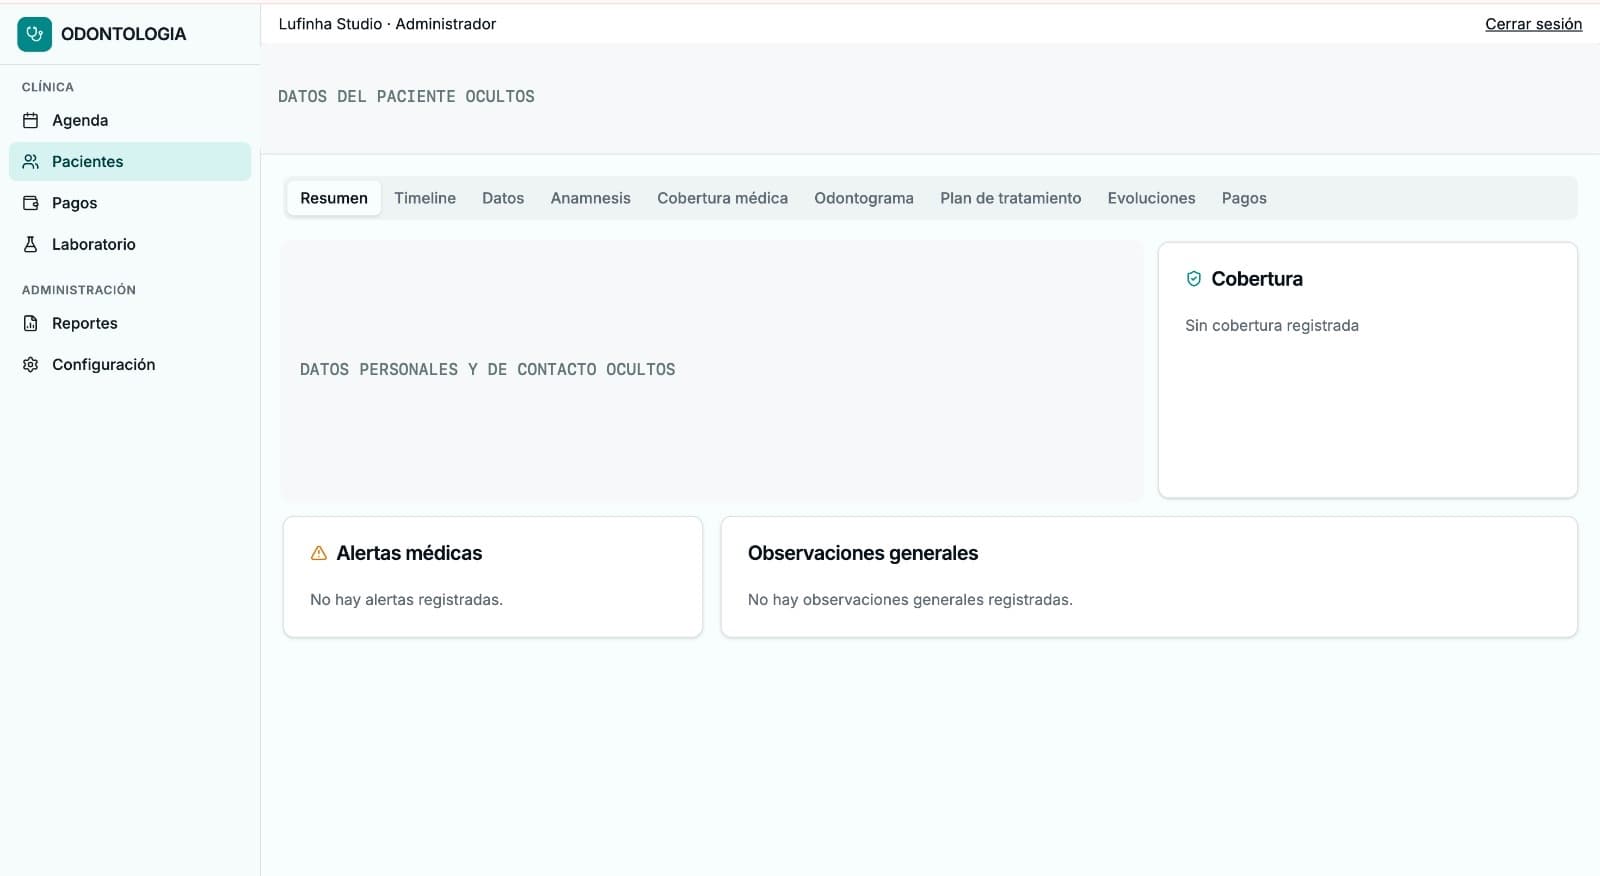Click the Cobertura shield icon

coord(1193,279)
